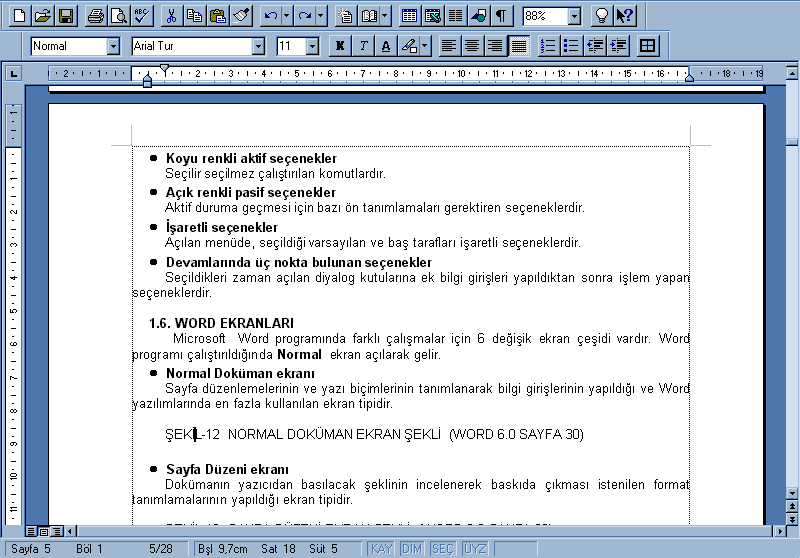The height and width of the screenshot is (558, 800).
Task: Open the TipWizard lightbulb
Action: (602, 16)
